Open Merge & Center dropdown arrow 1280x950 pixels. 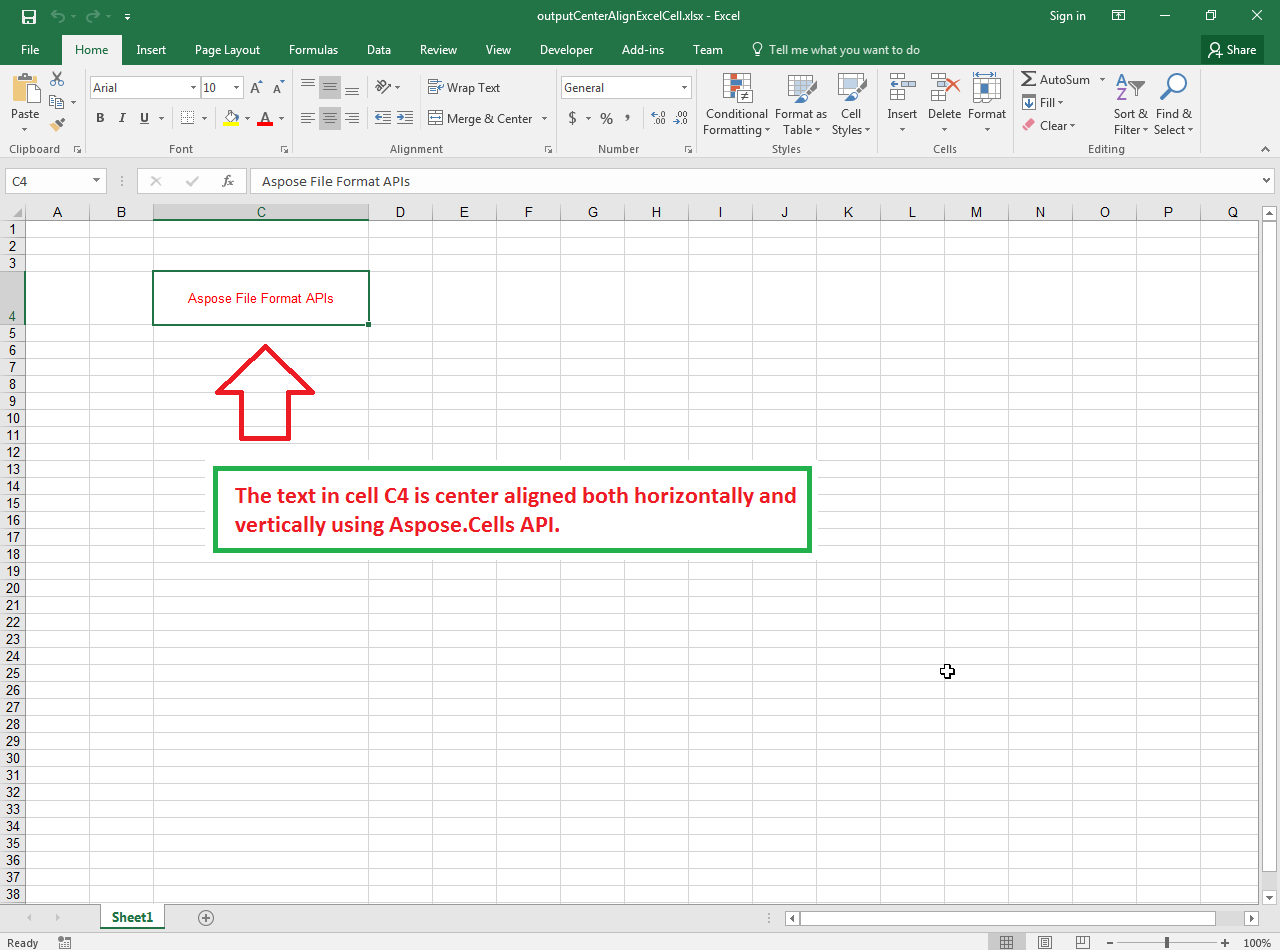[x=545, y=118]
